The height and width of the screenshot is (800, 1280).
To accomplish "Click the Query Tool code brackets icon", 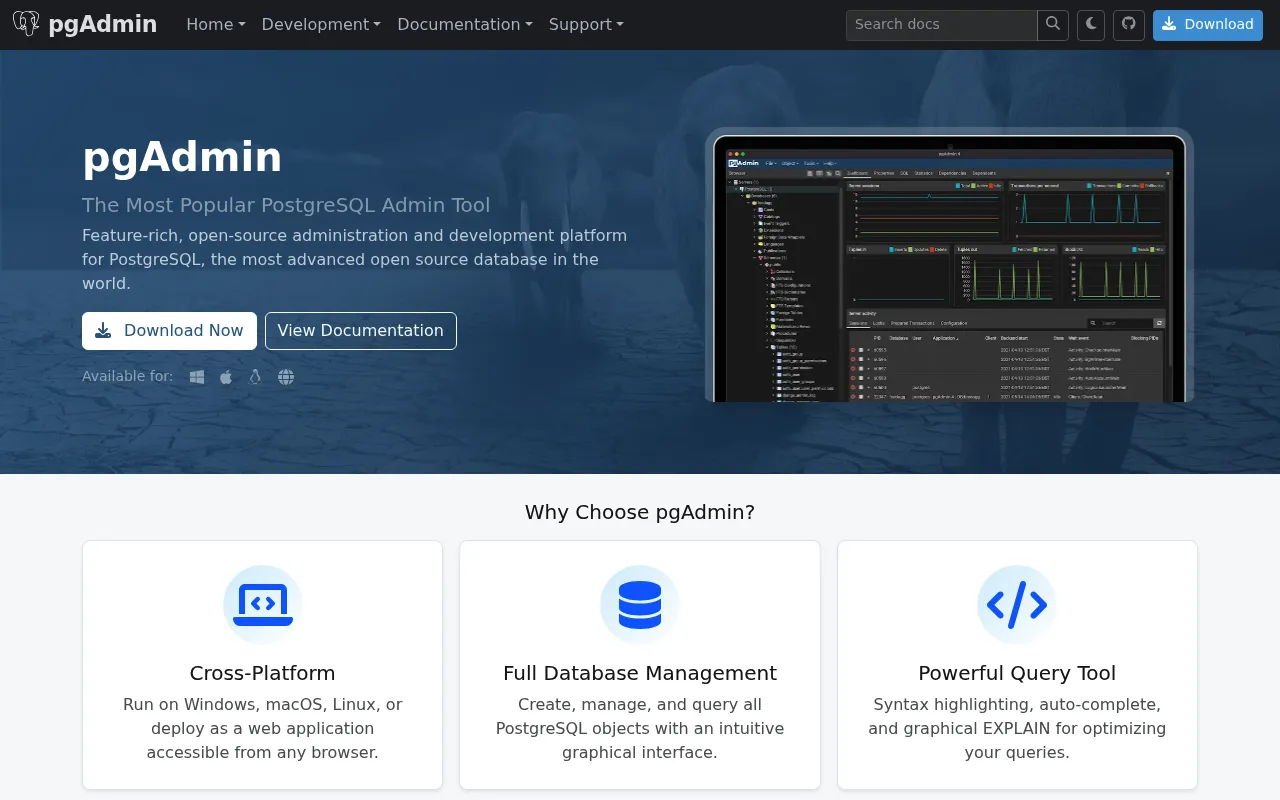I will point(1017,605).
